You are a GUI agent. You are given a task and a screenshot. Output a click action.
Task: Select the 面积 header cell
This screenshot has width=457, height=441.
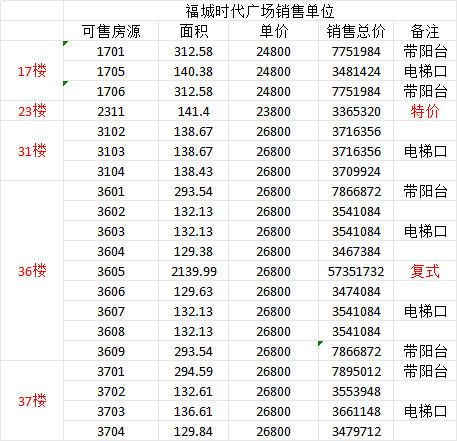[193, 31]
